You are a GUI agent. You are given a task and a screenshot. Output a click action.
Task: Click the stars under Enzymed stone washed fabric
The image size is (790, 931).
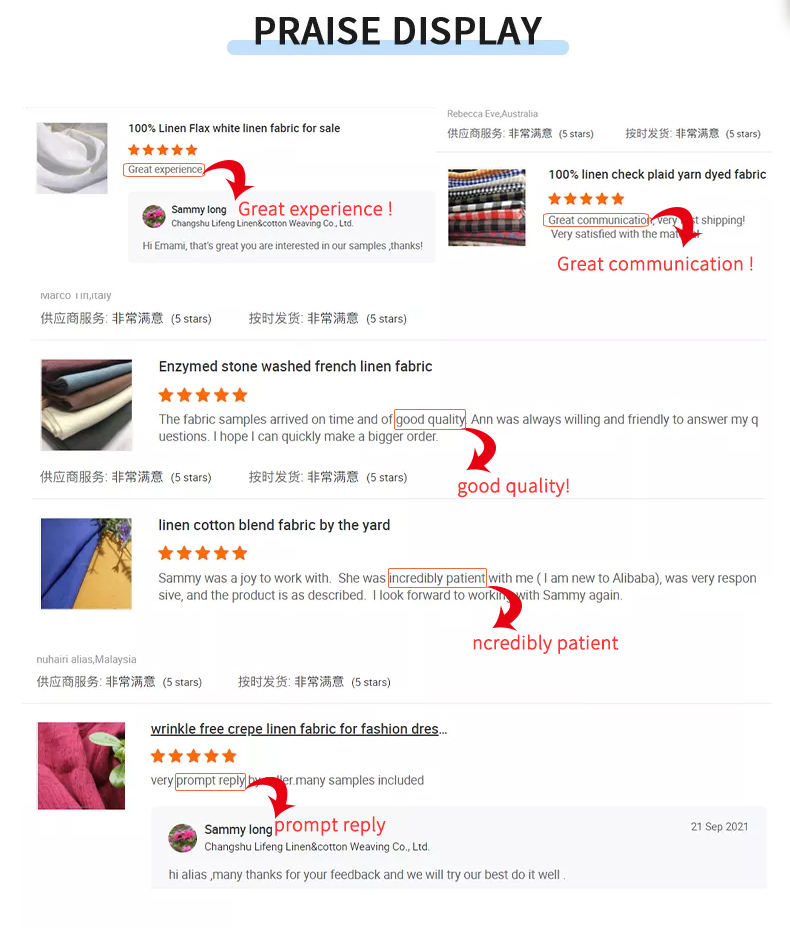click(203, 395)
